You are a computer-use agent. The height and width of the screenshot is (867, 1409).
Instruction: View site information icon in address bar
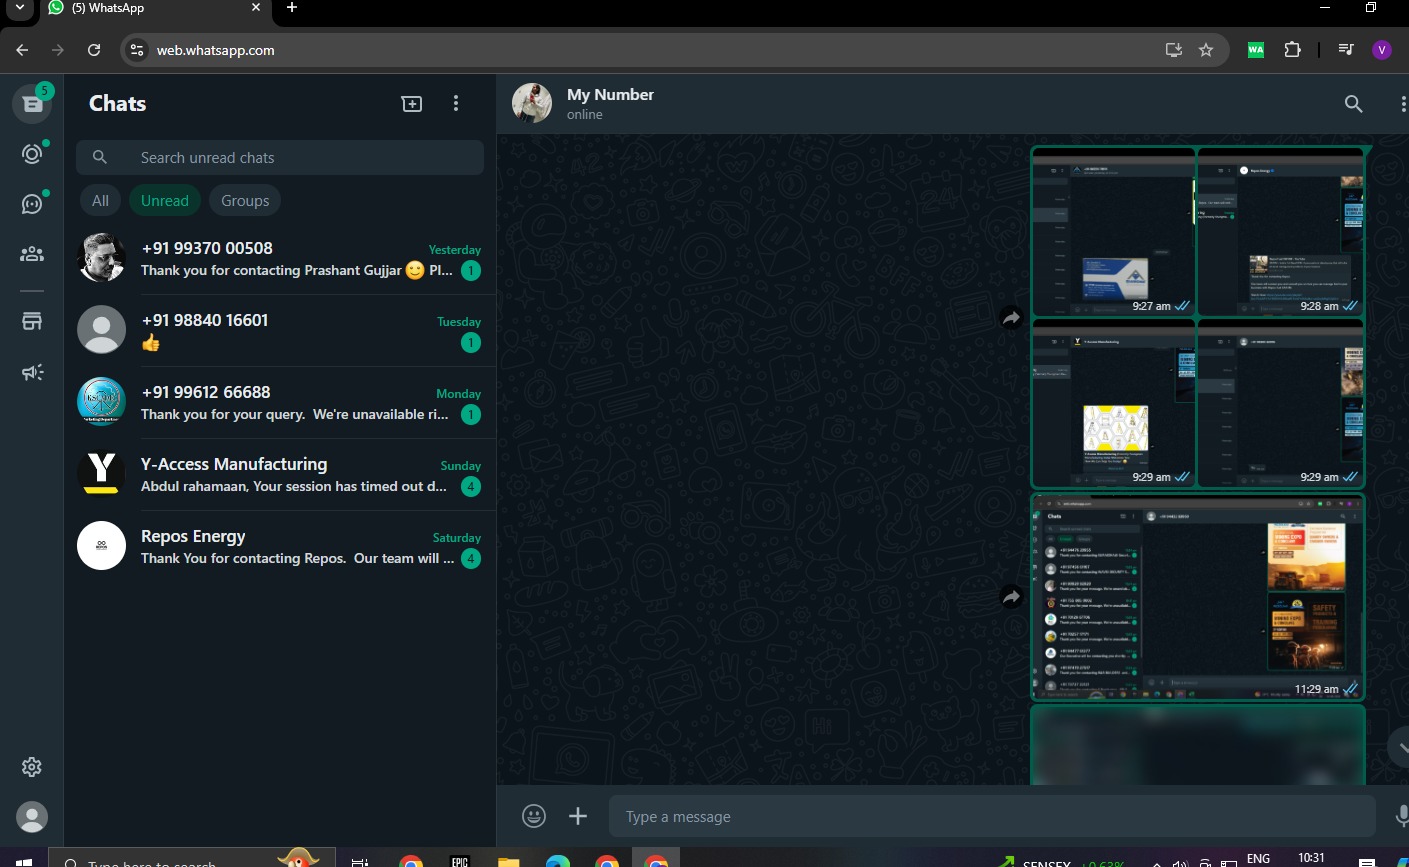[x=137, y=50]
